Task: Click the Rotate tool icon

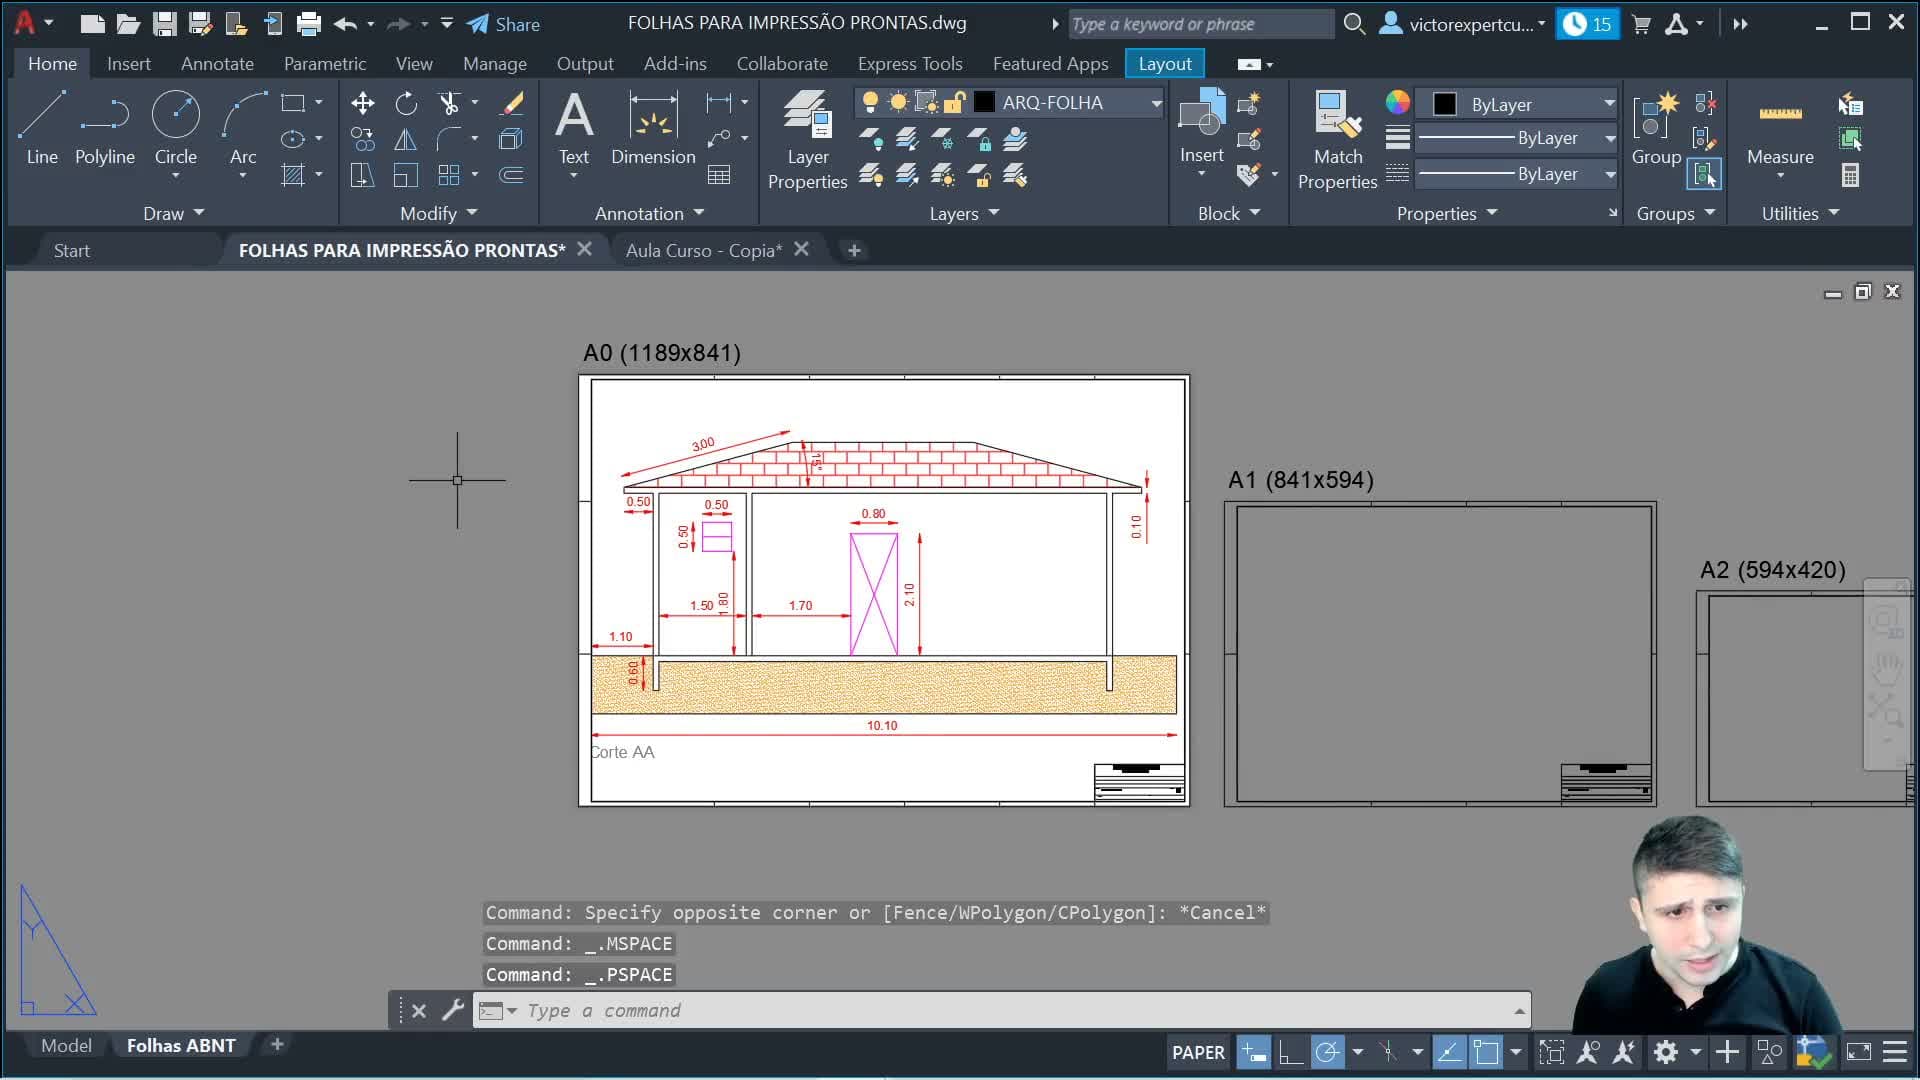Action: click(x=405, y=103)
